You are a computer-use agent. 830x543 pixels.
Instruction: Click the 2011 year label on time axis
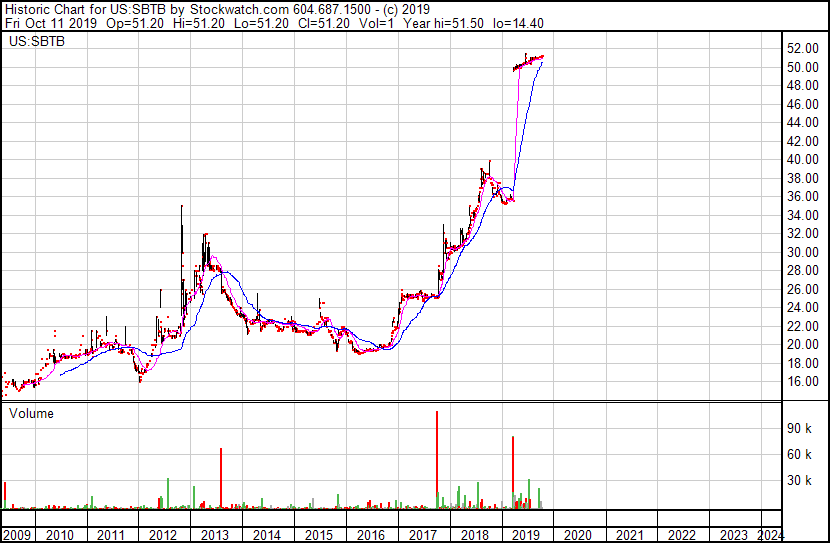coord(111,535)
